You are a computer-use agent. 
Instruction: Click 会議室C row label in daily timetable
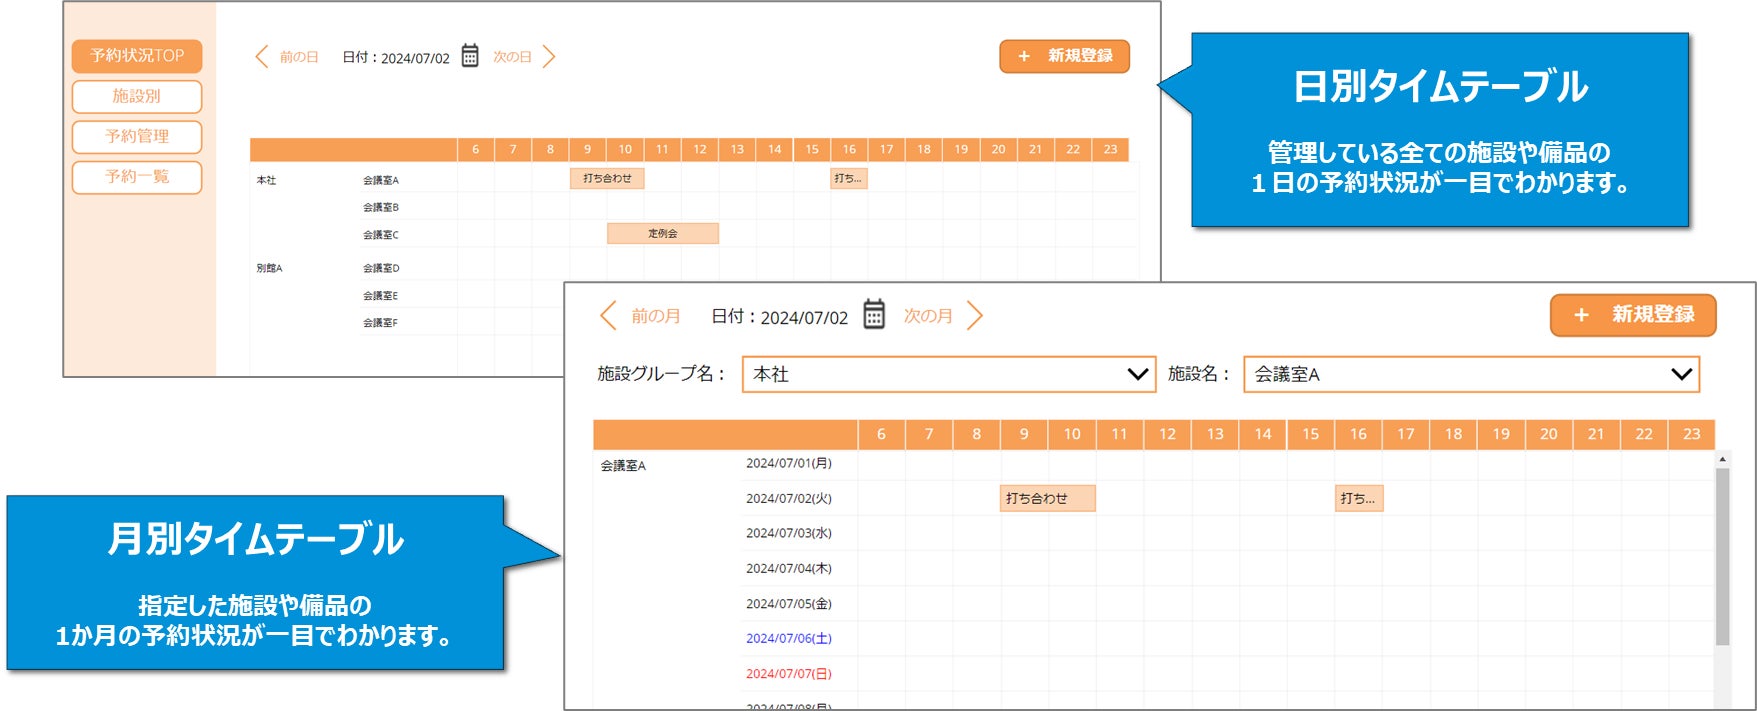(381, 235)
